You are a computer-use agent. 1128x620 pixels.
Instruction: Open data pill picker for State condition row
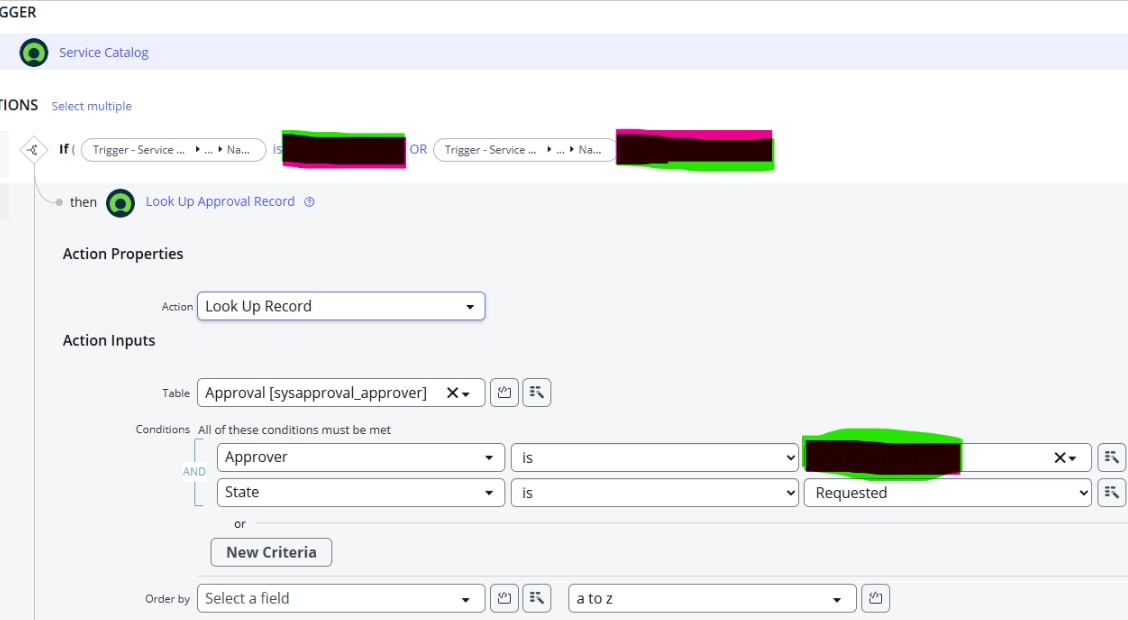1111,492
